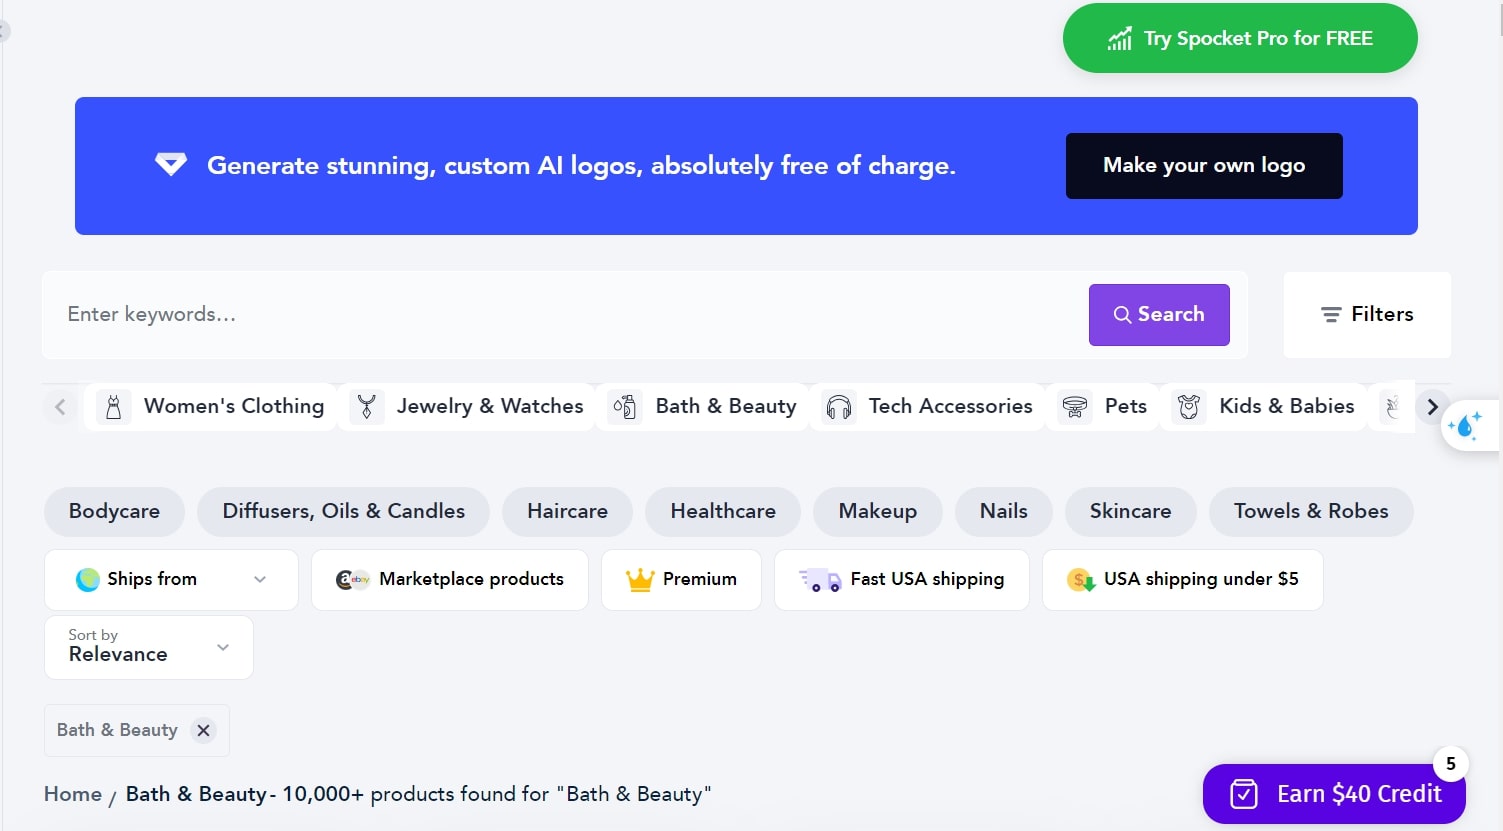1503x831 pixels.
Task: Select Kids & Babies category
Action: 1265,407
